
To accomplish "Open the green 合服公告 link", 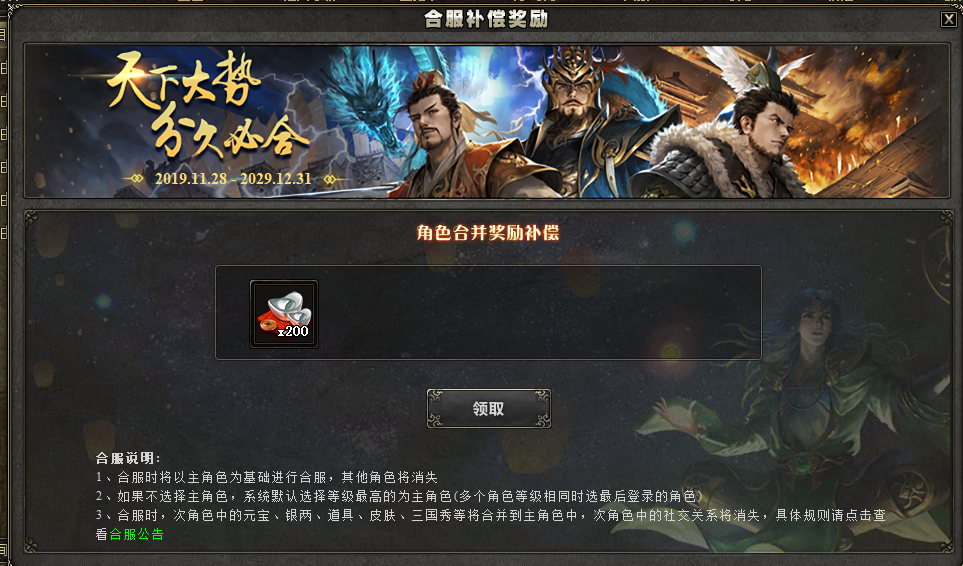I will [x=136, y=534].
